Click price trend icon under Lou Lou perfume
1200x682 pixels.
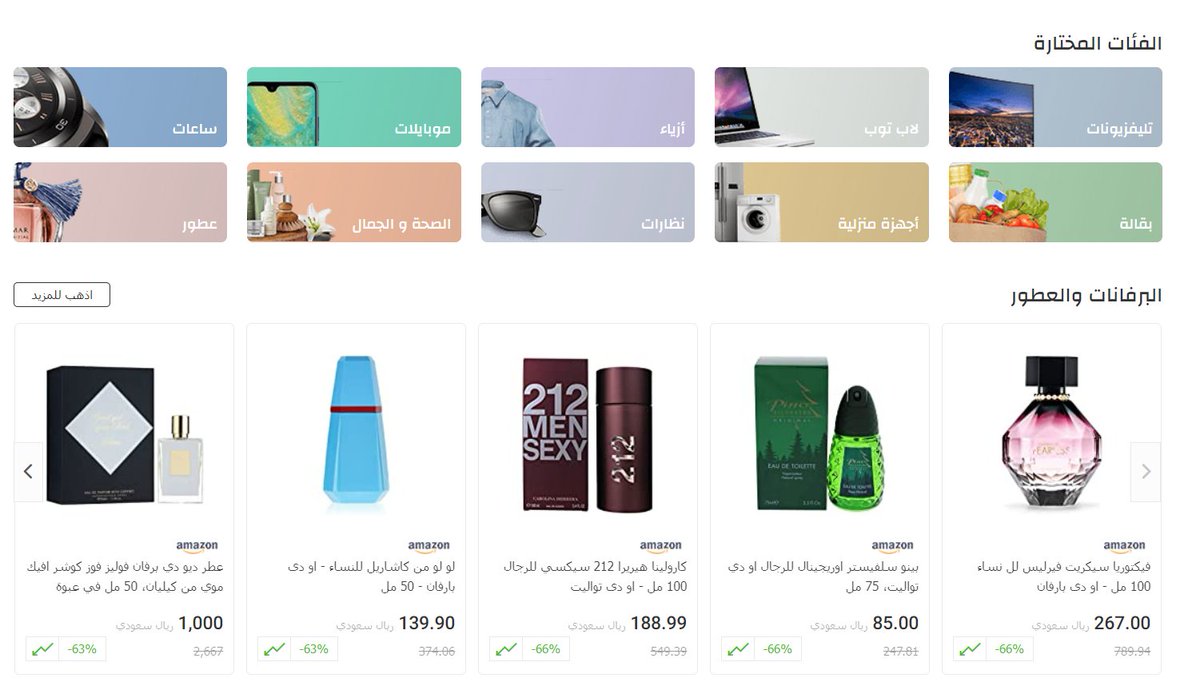(274, 649)
